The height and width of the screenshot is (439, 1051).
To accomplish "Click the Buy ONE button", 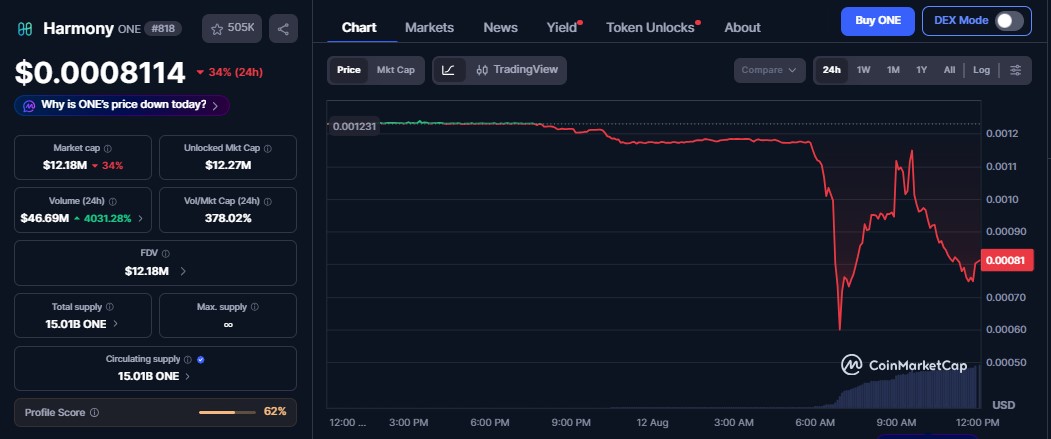I will [x=878, y=21].
